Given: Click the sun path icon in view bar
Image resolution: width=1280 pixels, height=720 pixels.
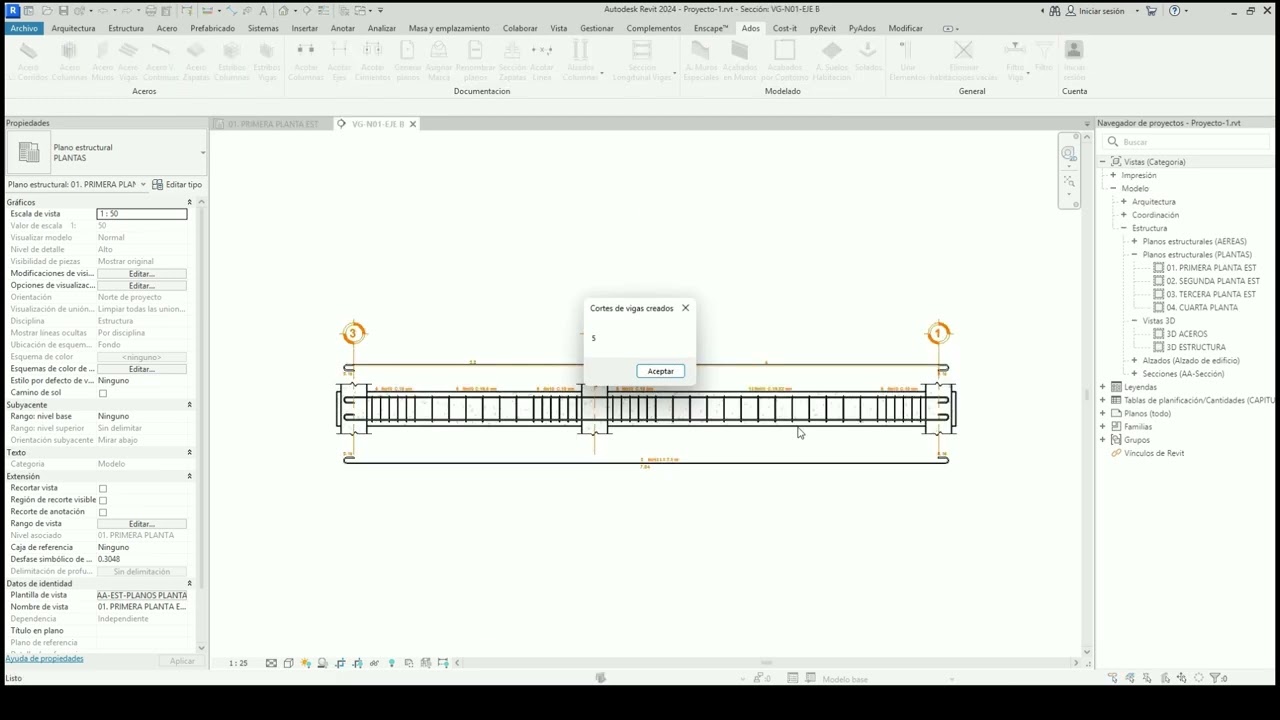Looking at the screenshot, I should 305,663.
